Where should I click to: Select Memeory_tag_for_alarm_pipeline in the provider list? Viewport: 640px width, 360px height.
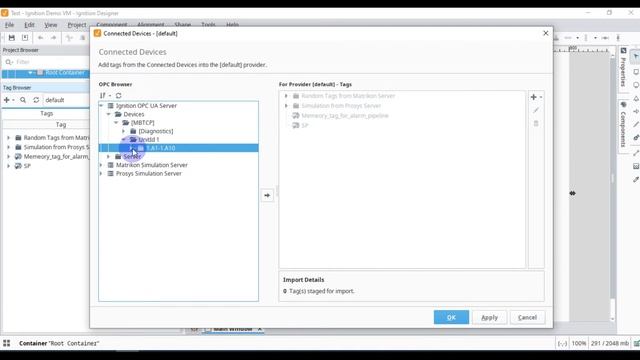tap(345, 116)
